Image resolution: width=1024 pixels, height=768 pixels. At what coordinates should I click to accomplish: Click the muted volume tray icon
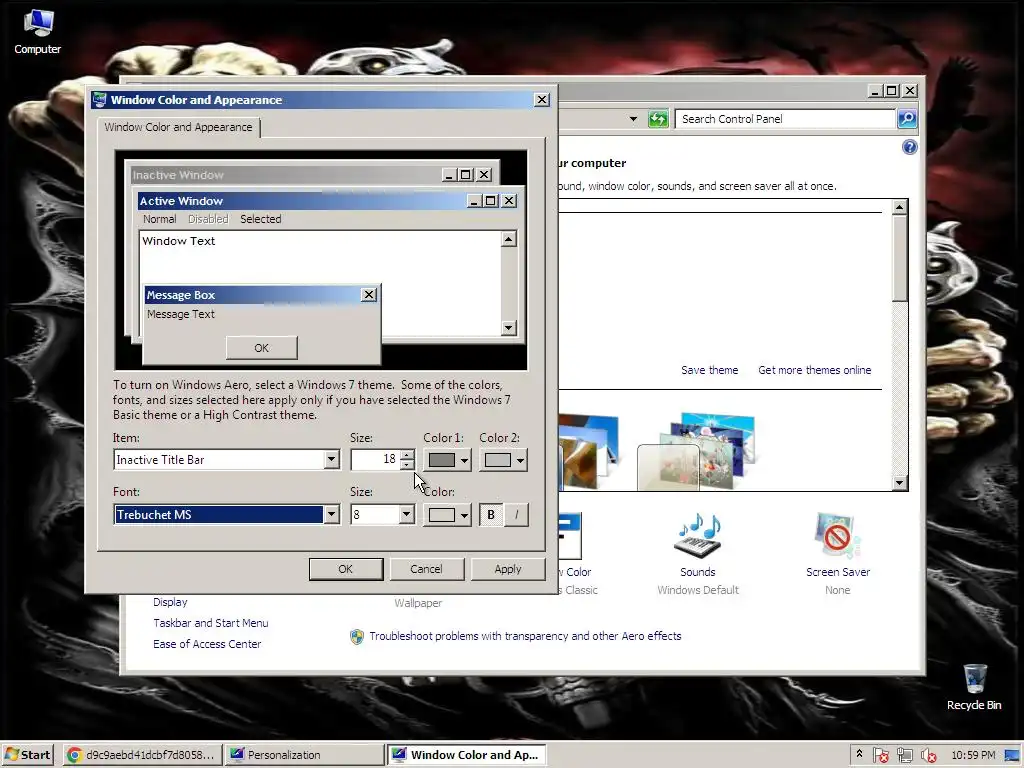(929, 756)
